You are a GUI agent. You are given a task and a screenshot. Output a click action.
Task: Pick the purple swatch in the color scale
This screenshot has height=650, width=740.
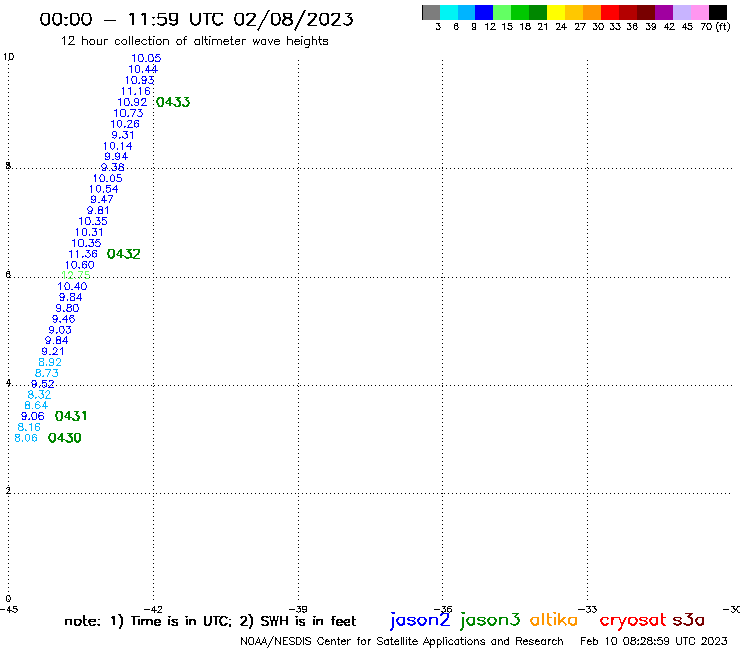coord(664,12)
